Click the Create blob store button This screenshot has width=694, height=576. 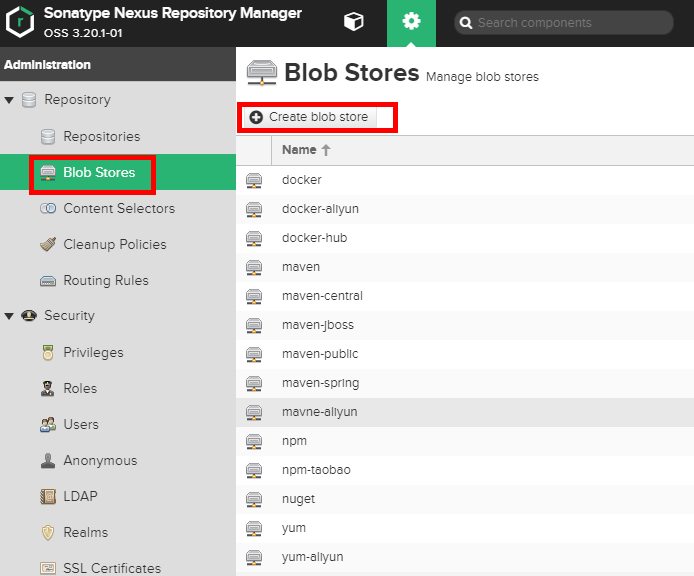[310, 117]
